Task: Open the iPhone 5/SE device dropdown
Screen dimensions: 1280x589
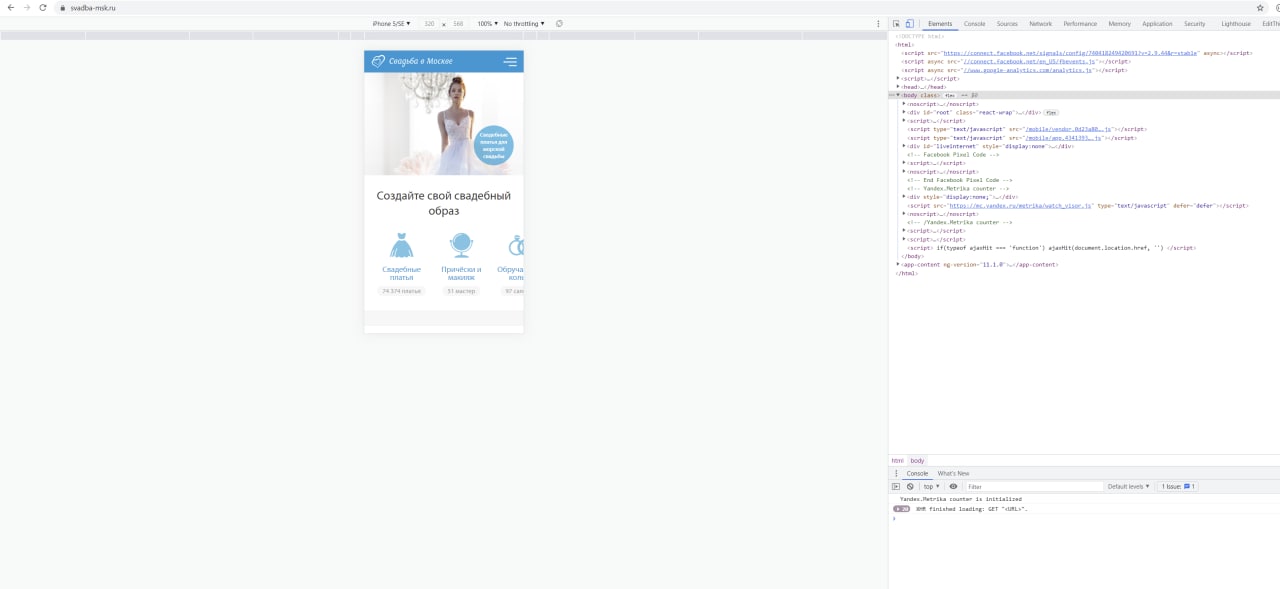Action: (x=391, y=23)
